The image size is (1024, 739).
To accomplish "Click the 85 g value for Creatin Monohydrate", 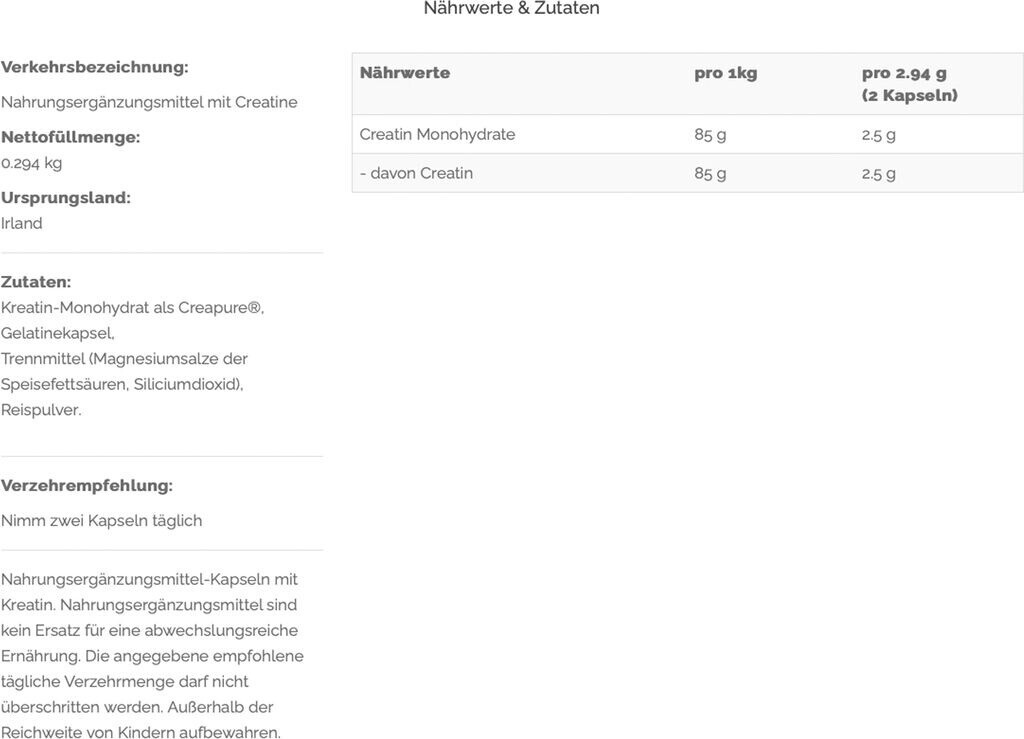I will 710,135.
